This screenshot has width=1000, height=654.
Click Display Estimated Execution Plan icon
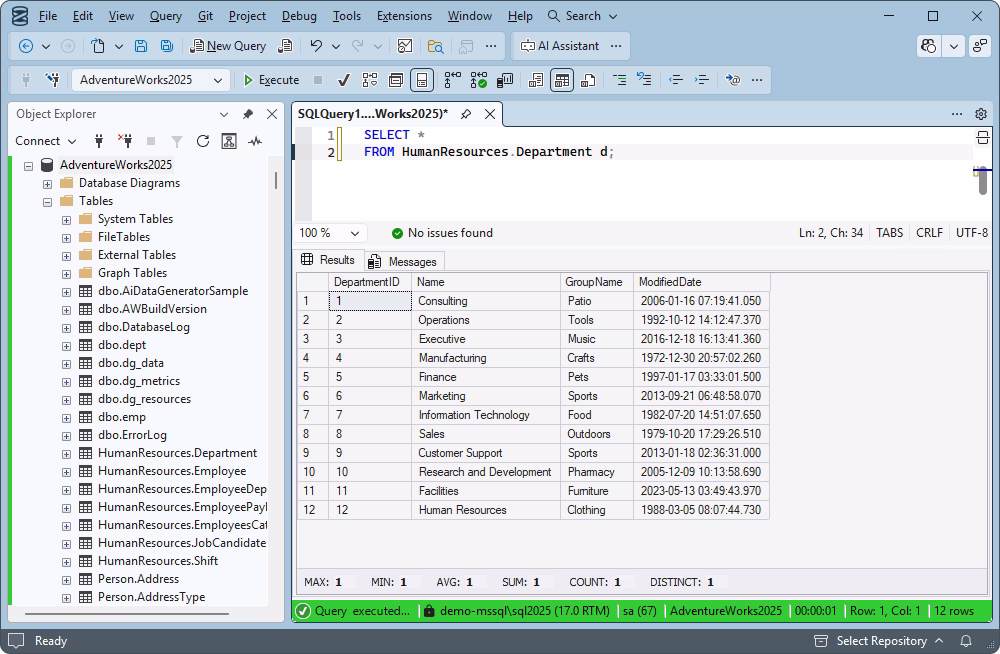tap(370, 80)
